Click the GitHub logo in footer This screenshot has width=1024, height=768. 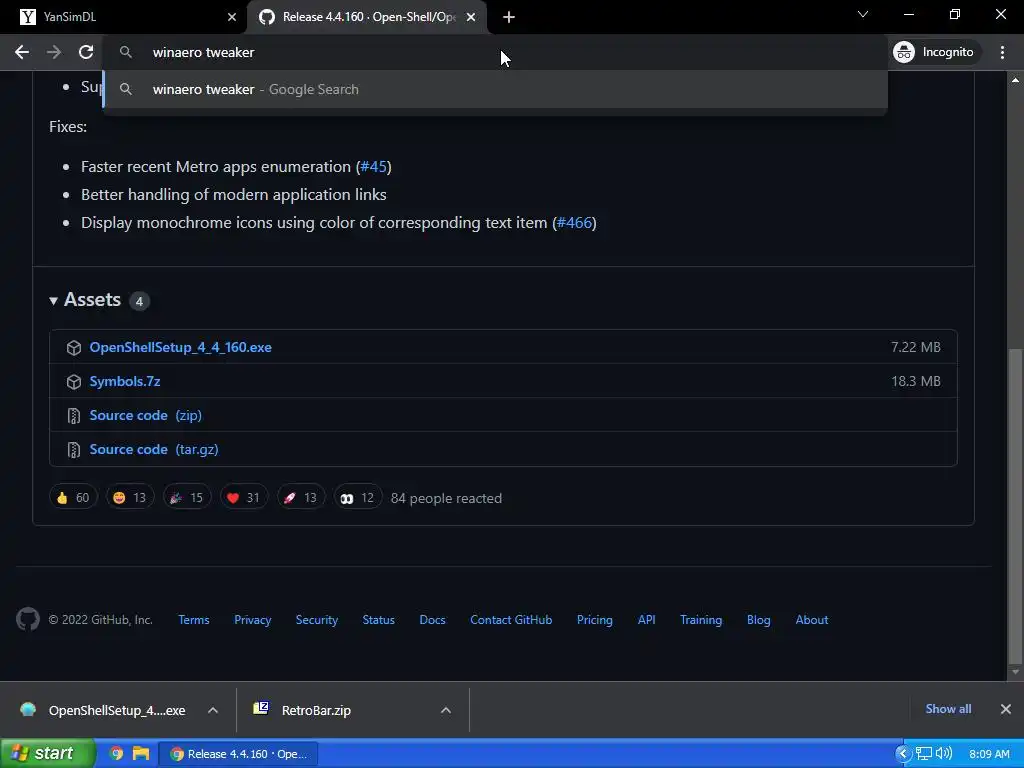pyautogui.click(x=28, y=619)
